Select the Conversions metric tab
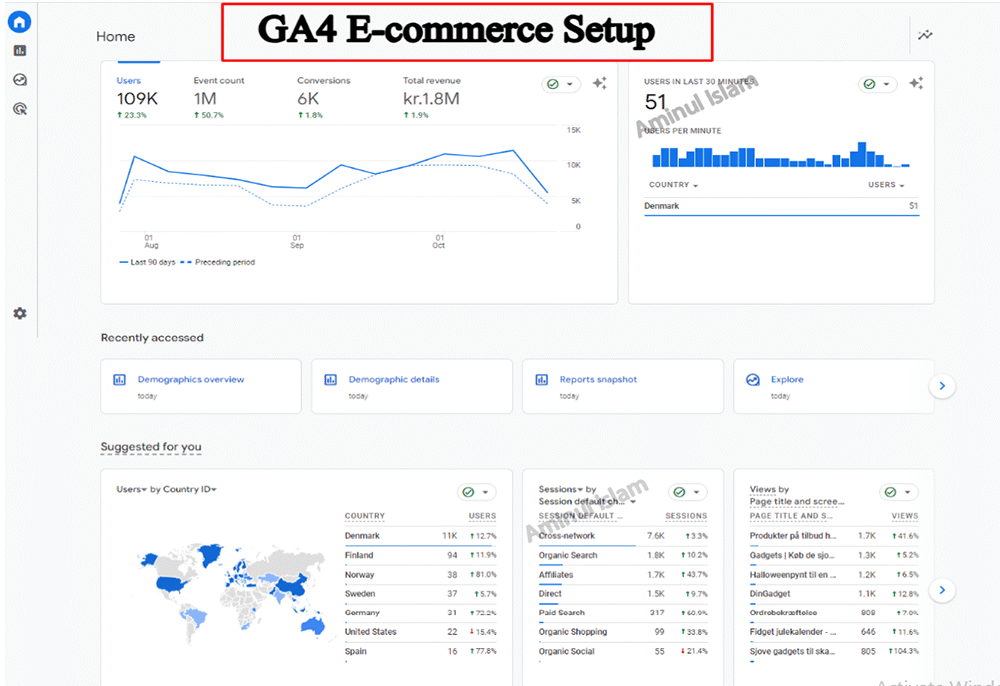 point(323,98)
